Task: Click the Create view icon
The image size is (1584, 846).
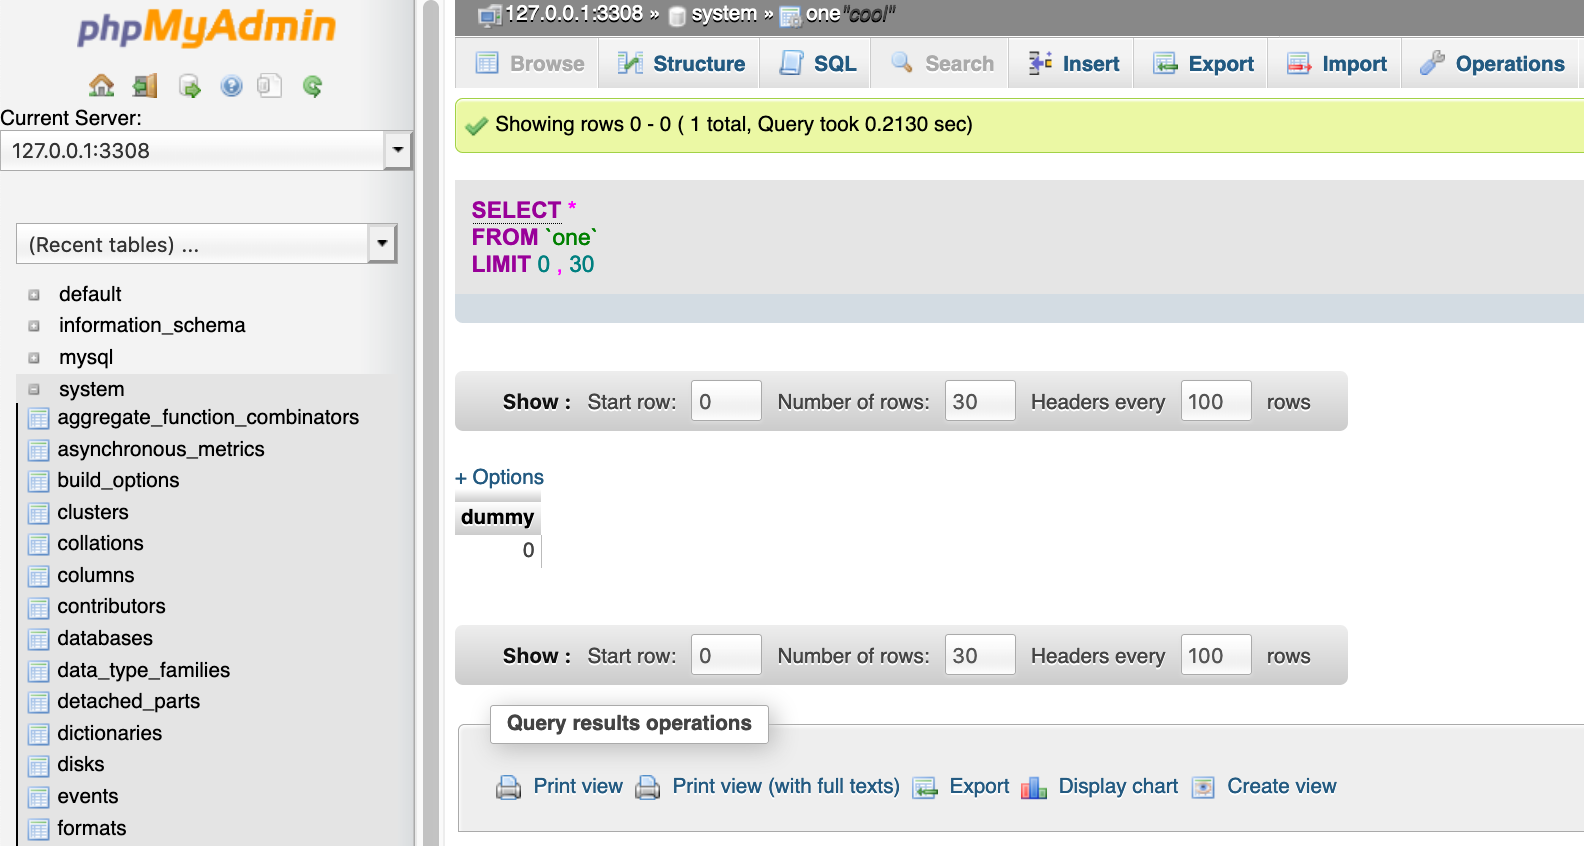Action: 1204,788
